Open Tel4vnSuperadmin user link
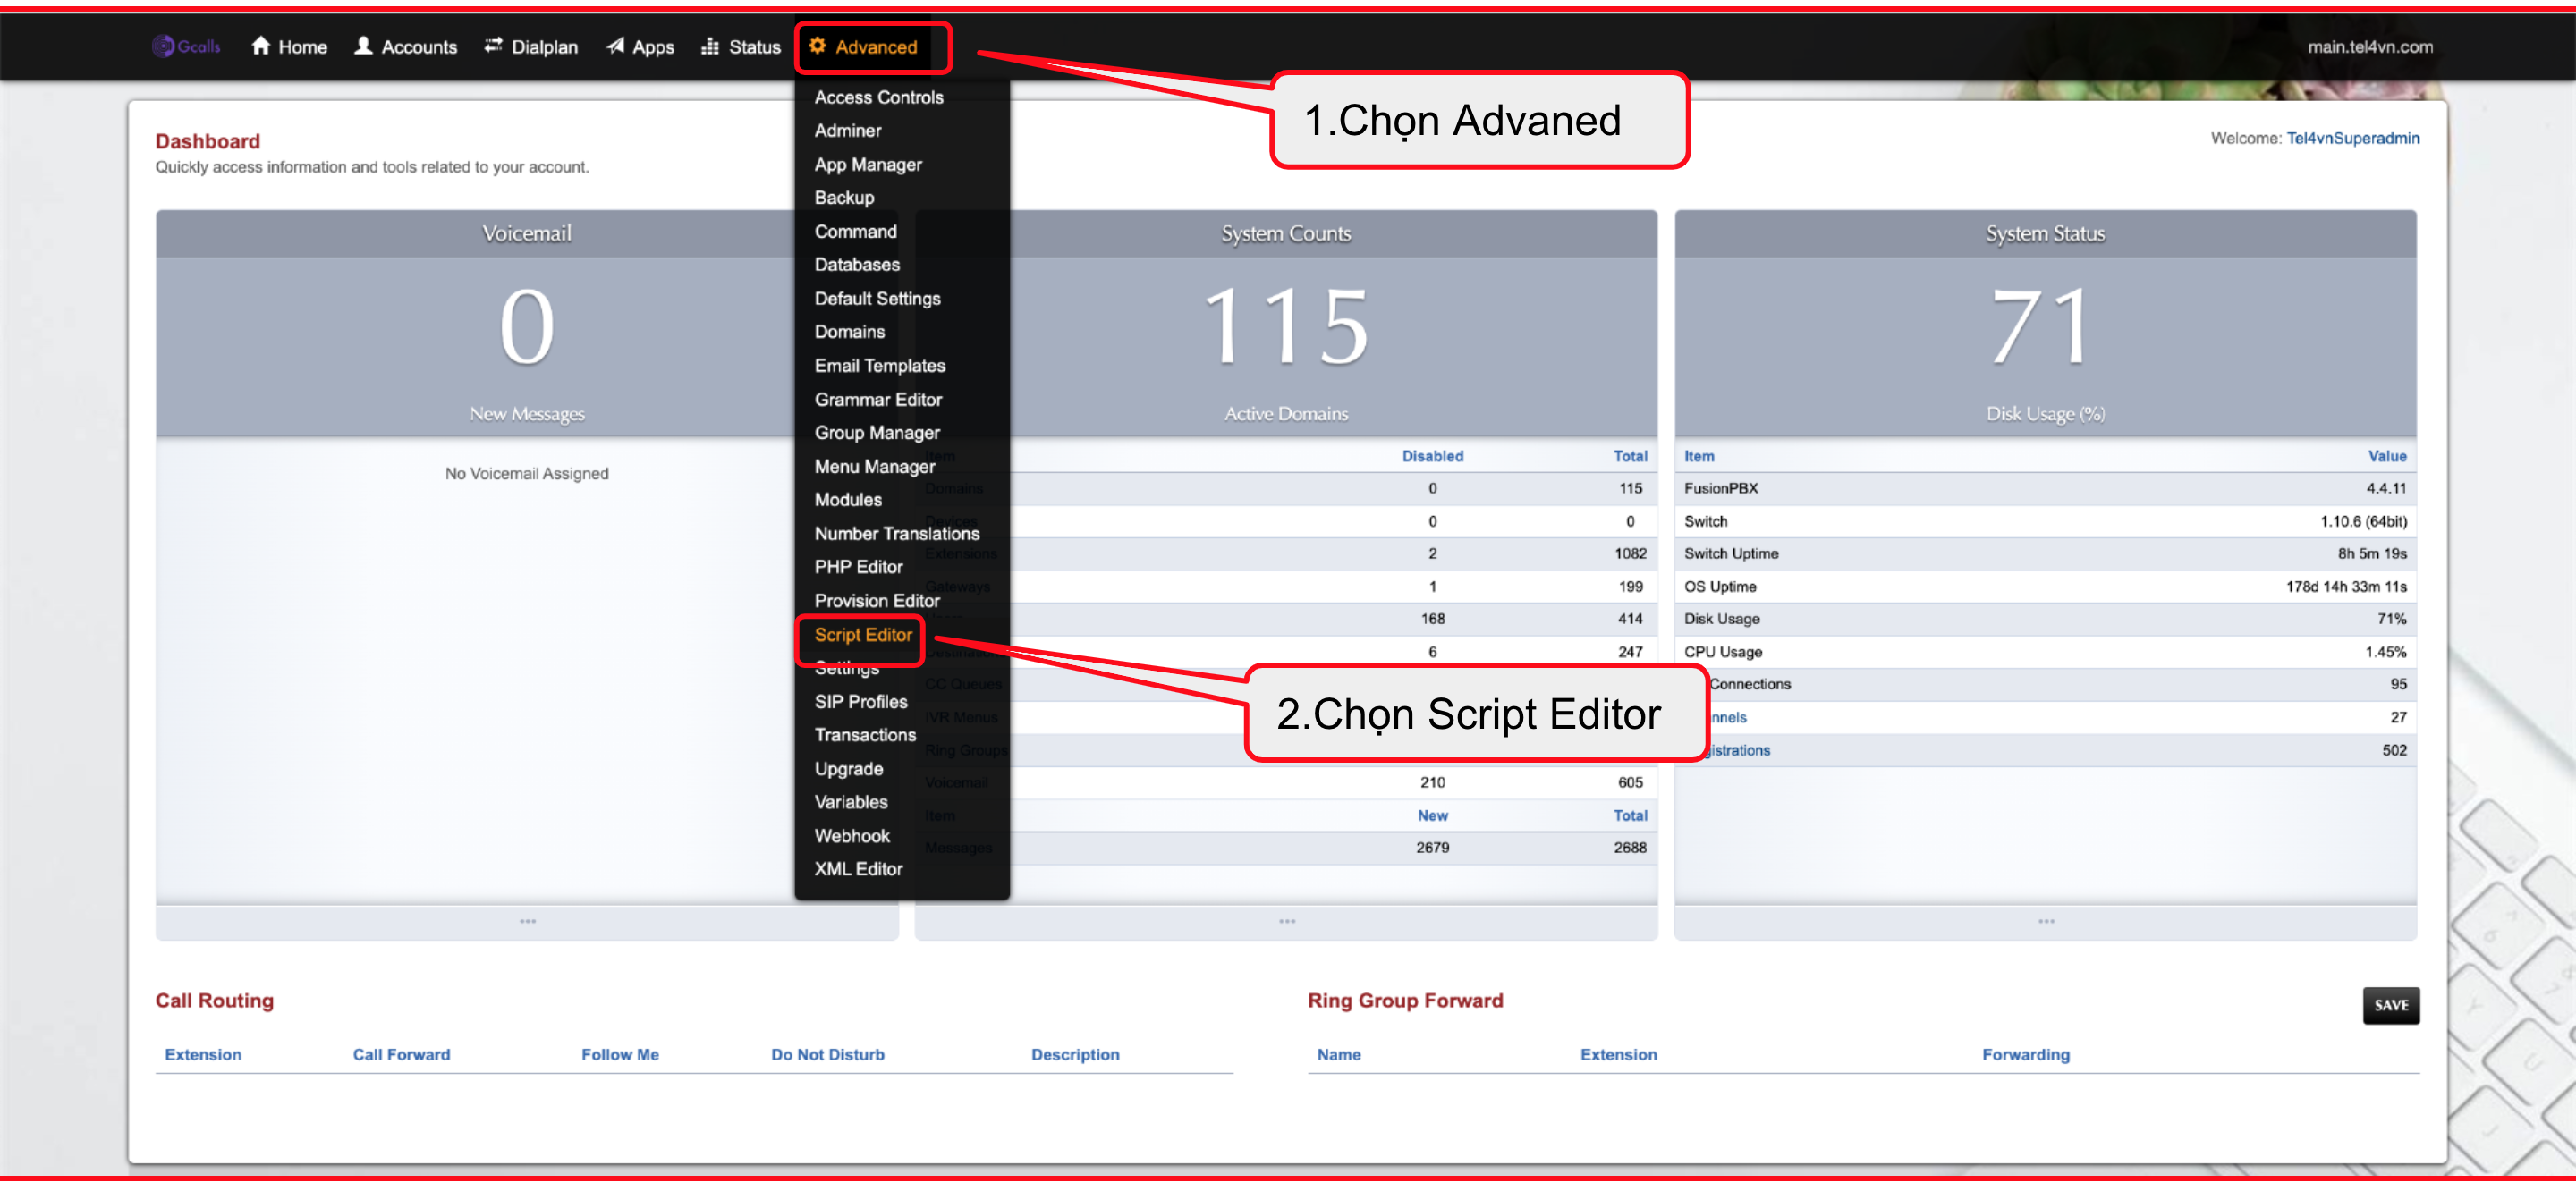 tap(2352, 138)
